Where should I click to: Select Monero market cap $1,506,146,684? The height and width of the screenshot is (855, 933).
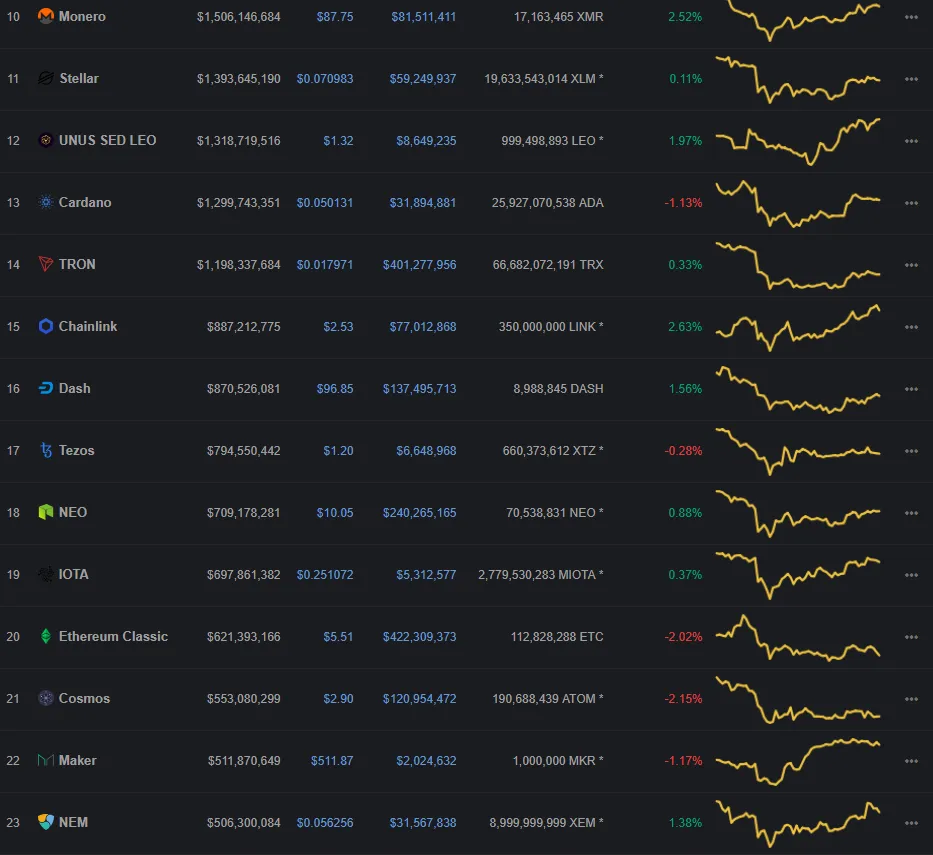239,17
